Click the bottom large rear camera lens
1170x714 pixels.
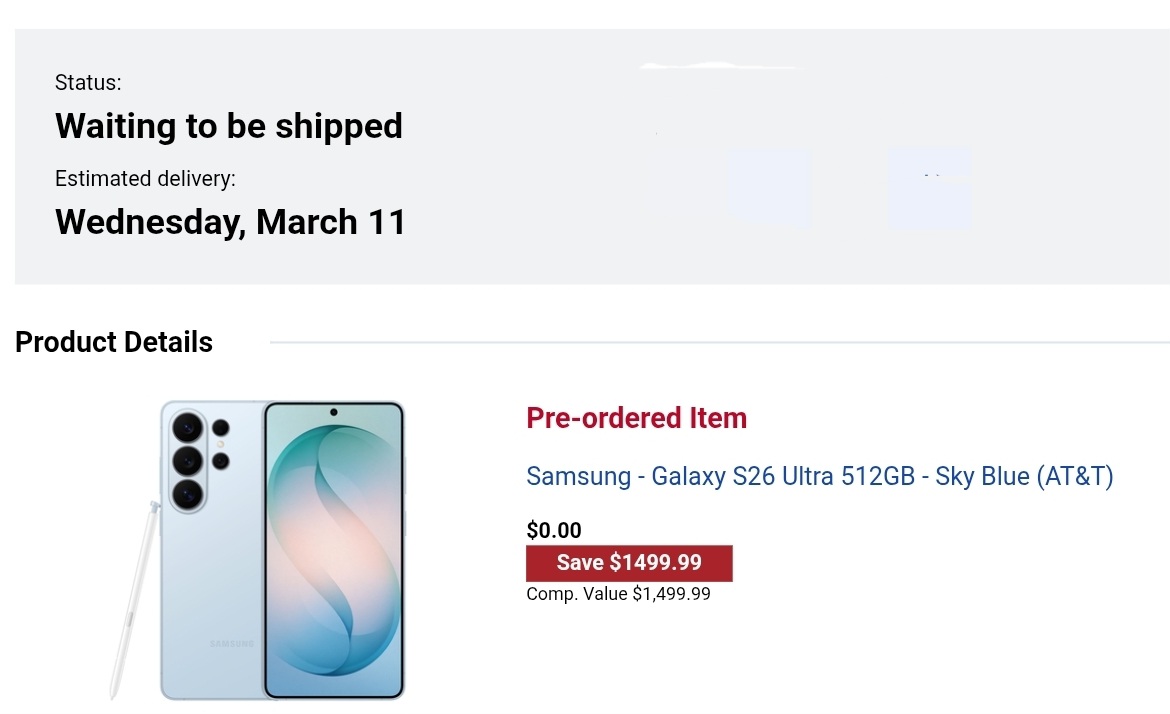point(187,493)
